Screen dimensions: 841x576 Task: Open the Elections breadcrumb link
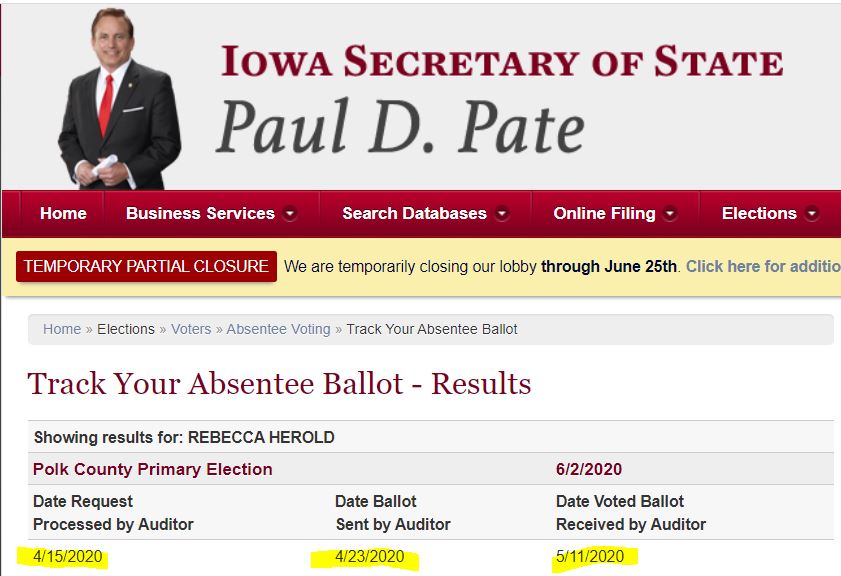pos(126,329)
